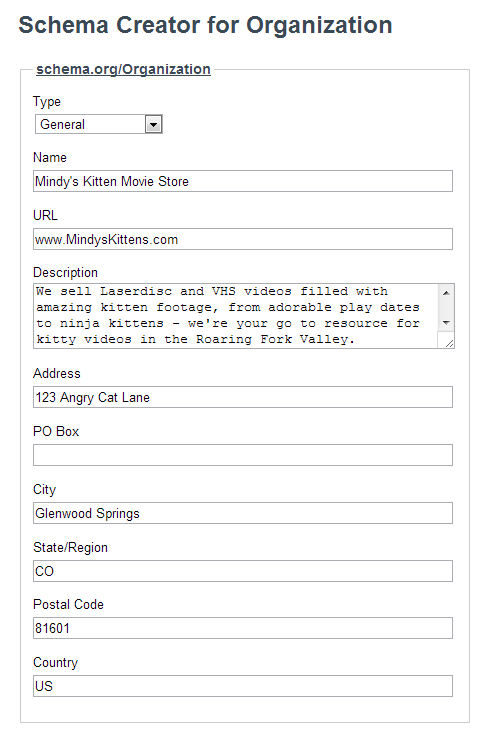
Task: Click the Postal Code field with 81601
Action: pos(243,628)
